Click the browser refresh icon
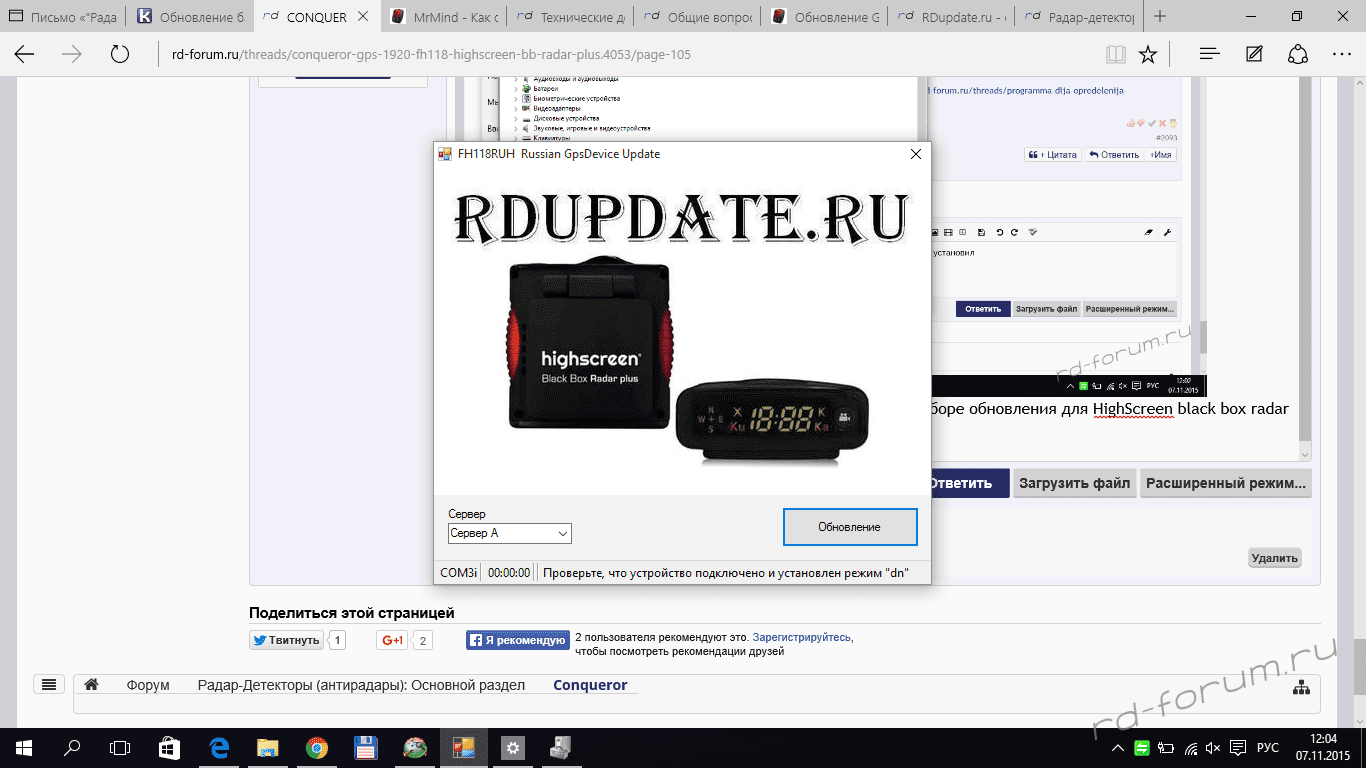 (120, 55)
